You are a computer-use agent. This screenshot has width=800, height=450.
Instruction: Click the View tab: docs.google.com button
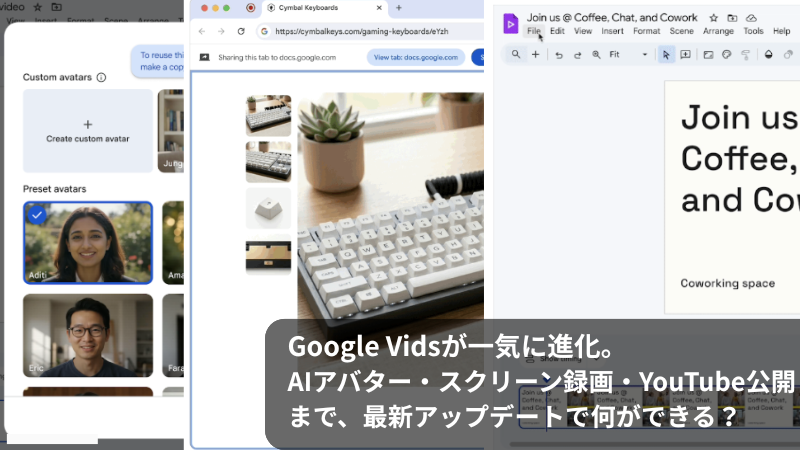click(x=415, y=58)
